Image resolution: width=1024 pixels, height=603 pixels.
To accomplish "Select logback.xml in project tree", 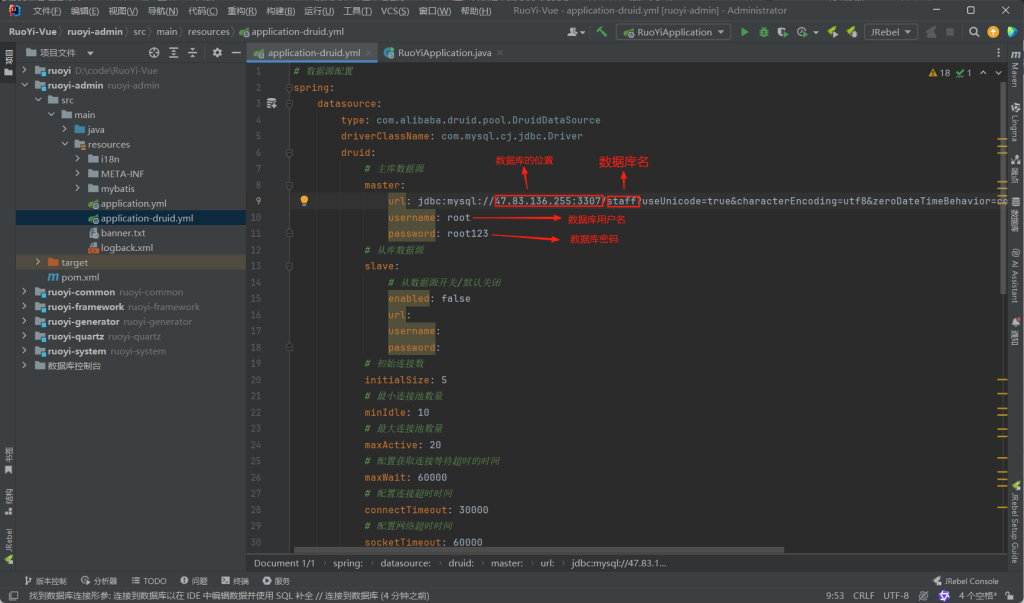I will (x=127, y=248).
